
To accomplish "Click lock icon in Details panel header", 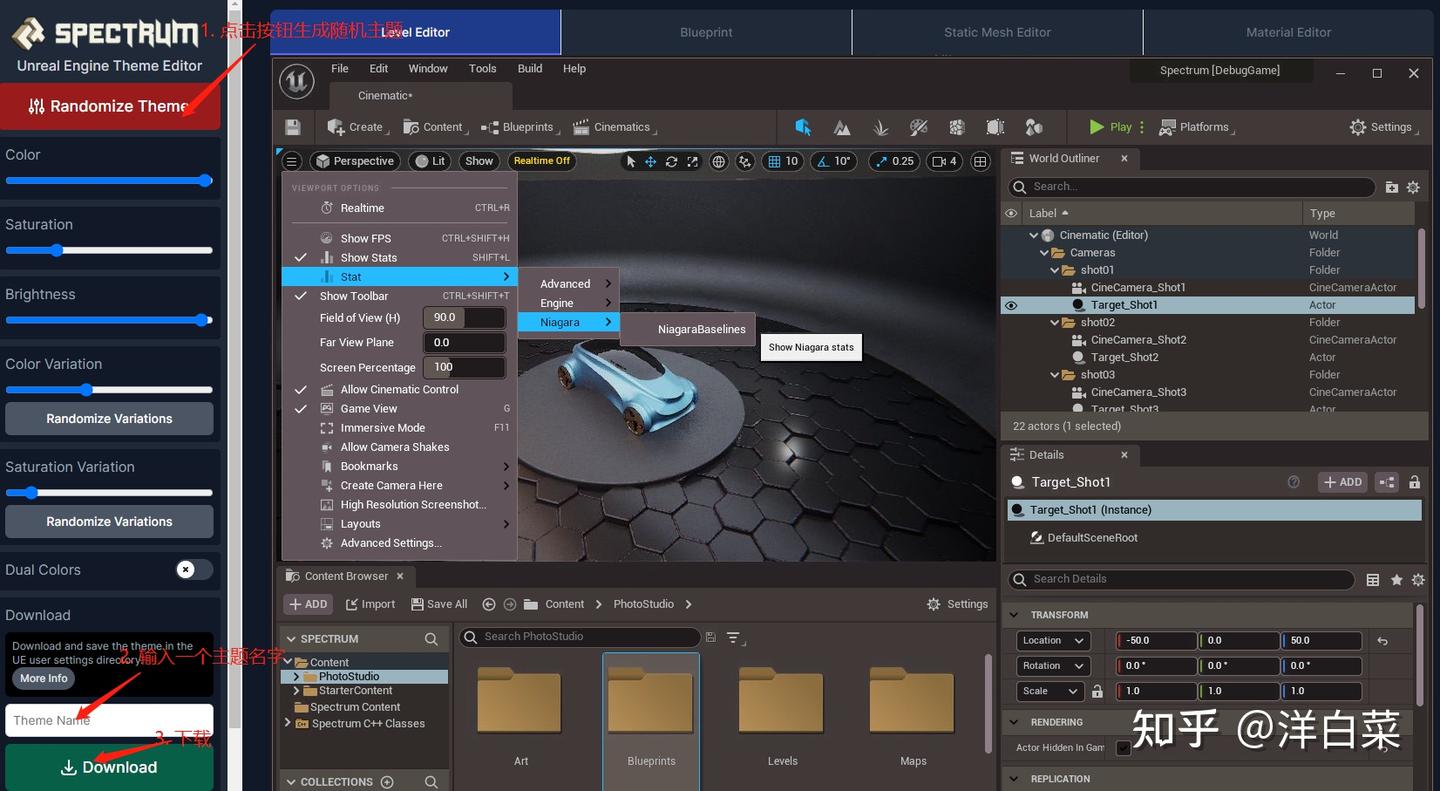I will coord(1414,482).
